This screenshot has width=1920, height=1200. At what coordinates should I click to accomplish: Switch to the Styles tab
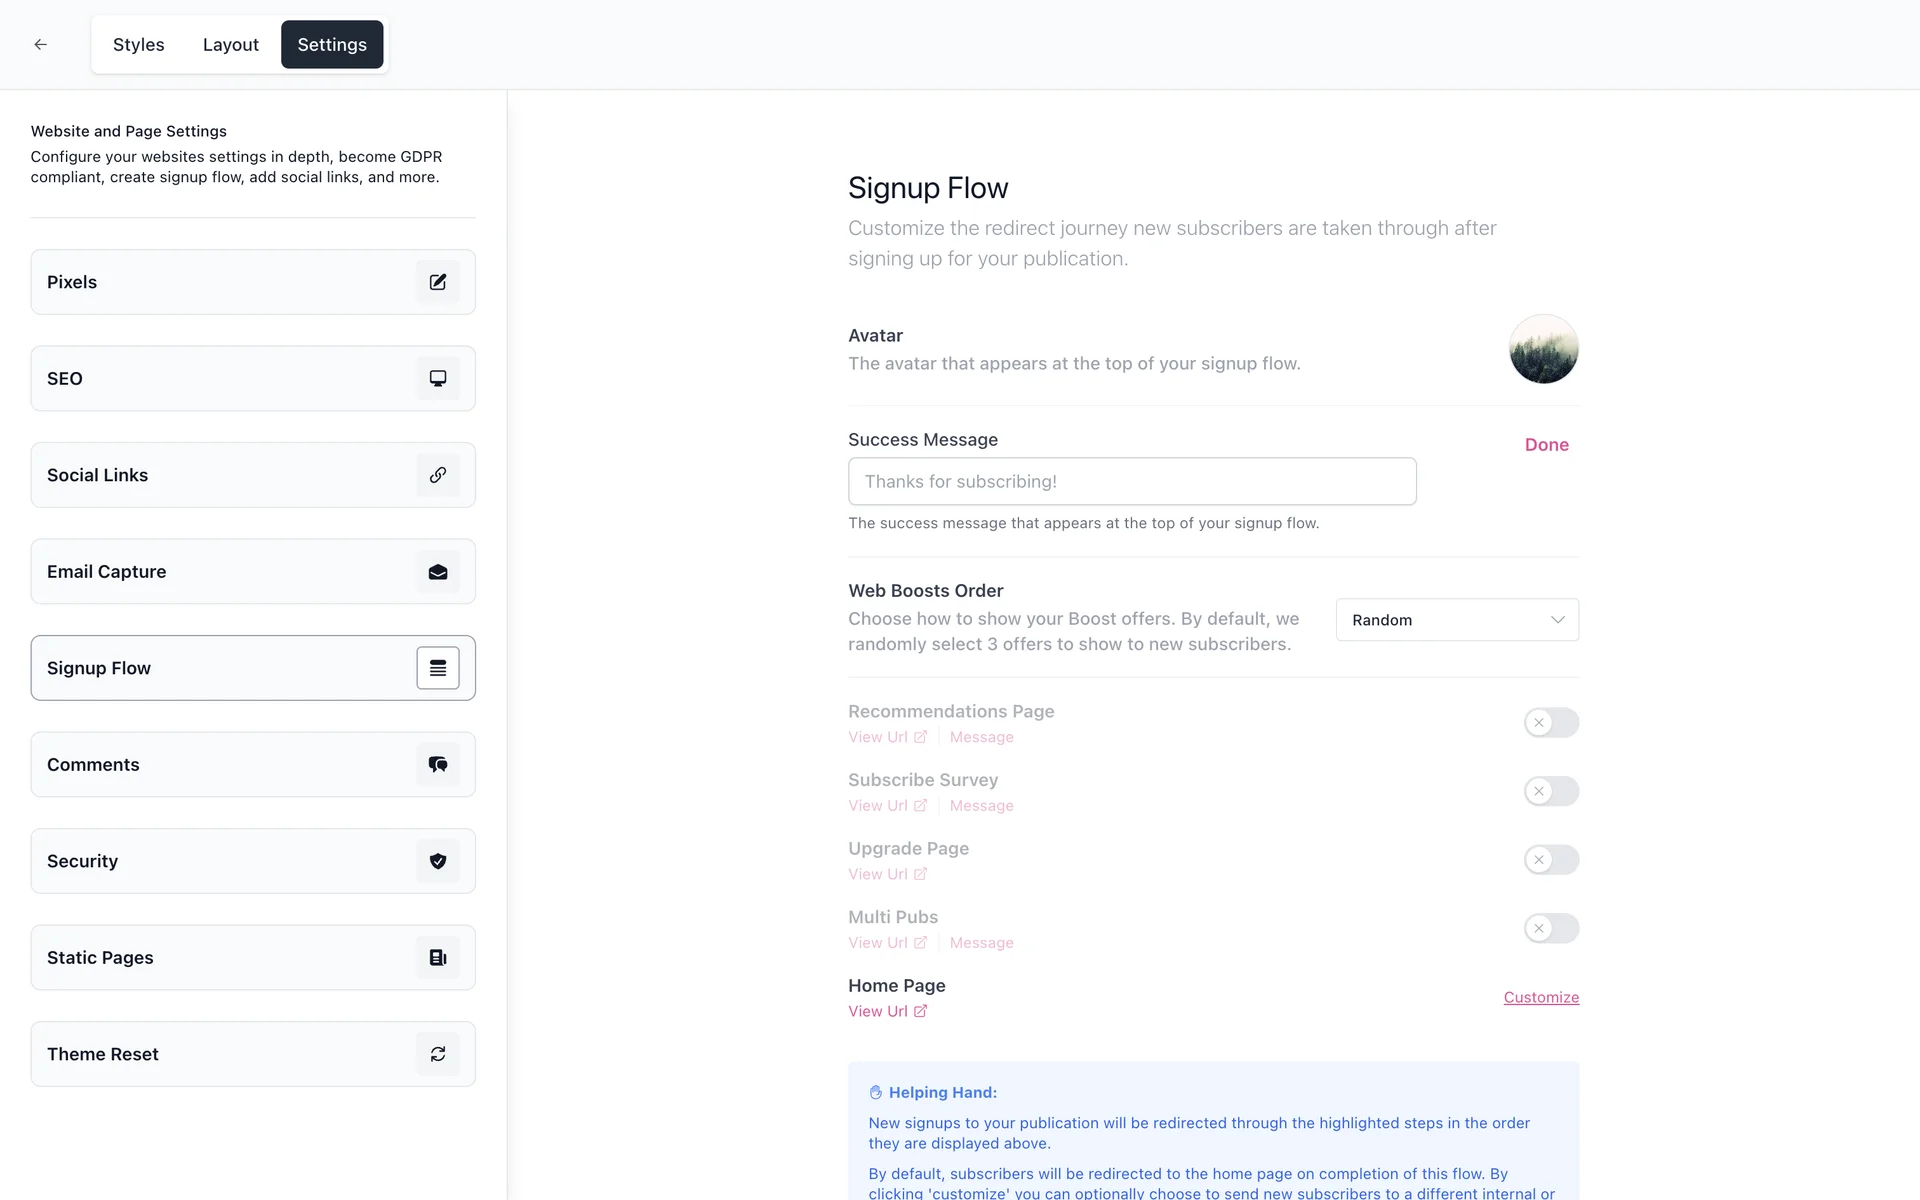pyautogui.click(x=138, y=45)
